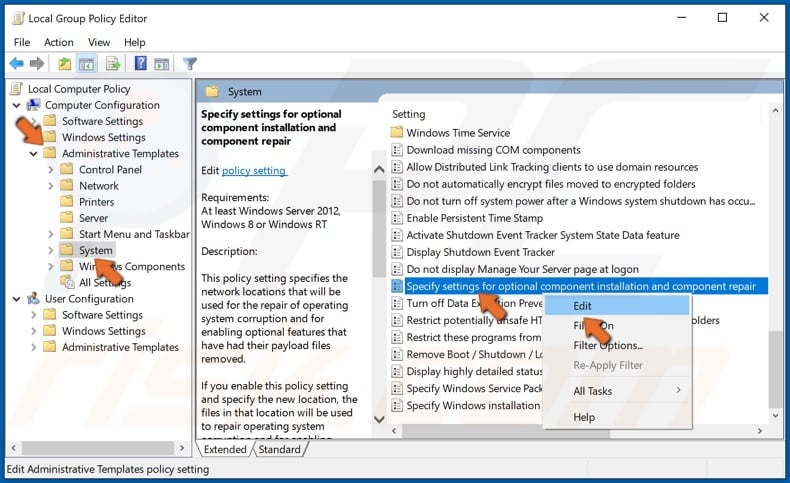
Task: Open the Action menu
Action: coord(58,42)
